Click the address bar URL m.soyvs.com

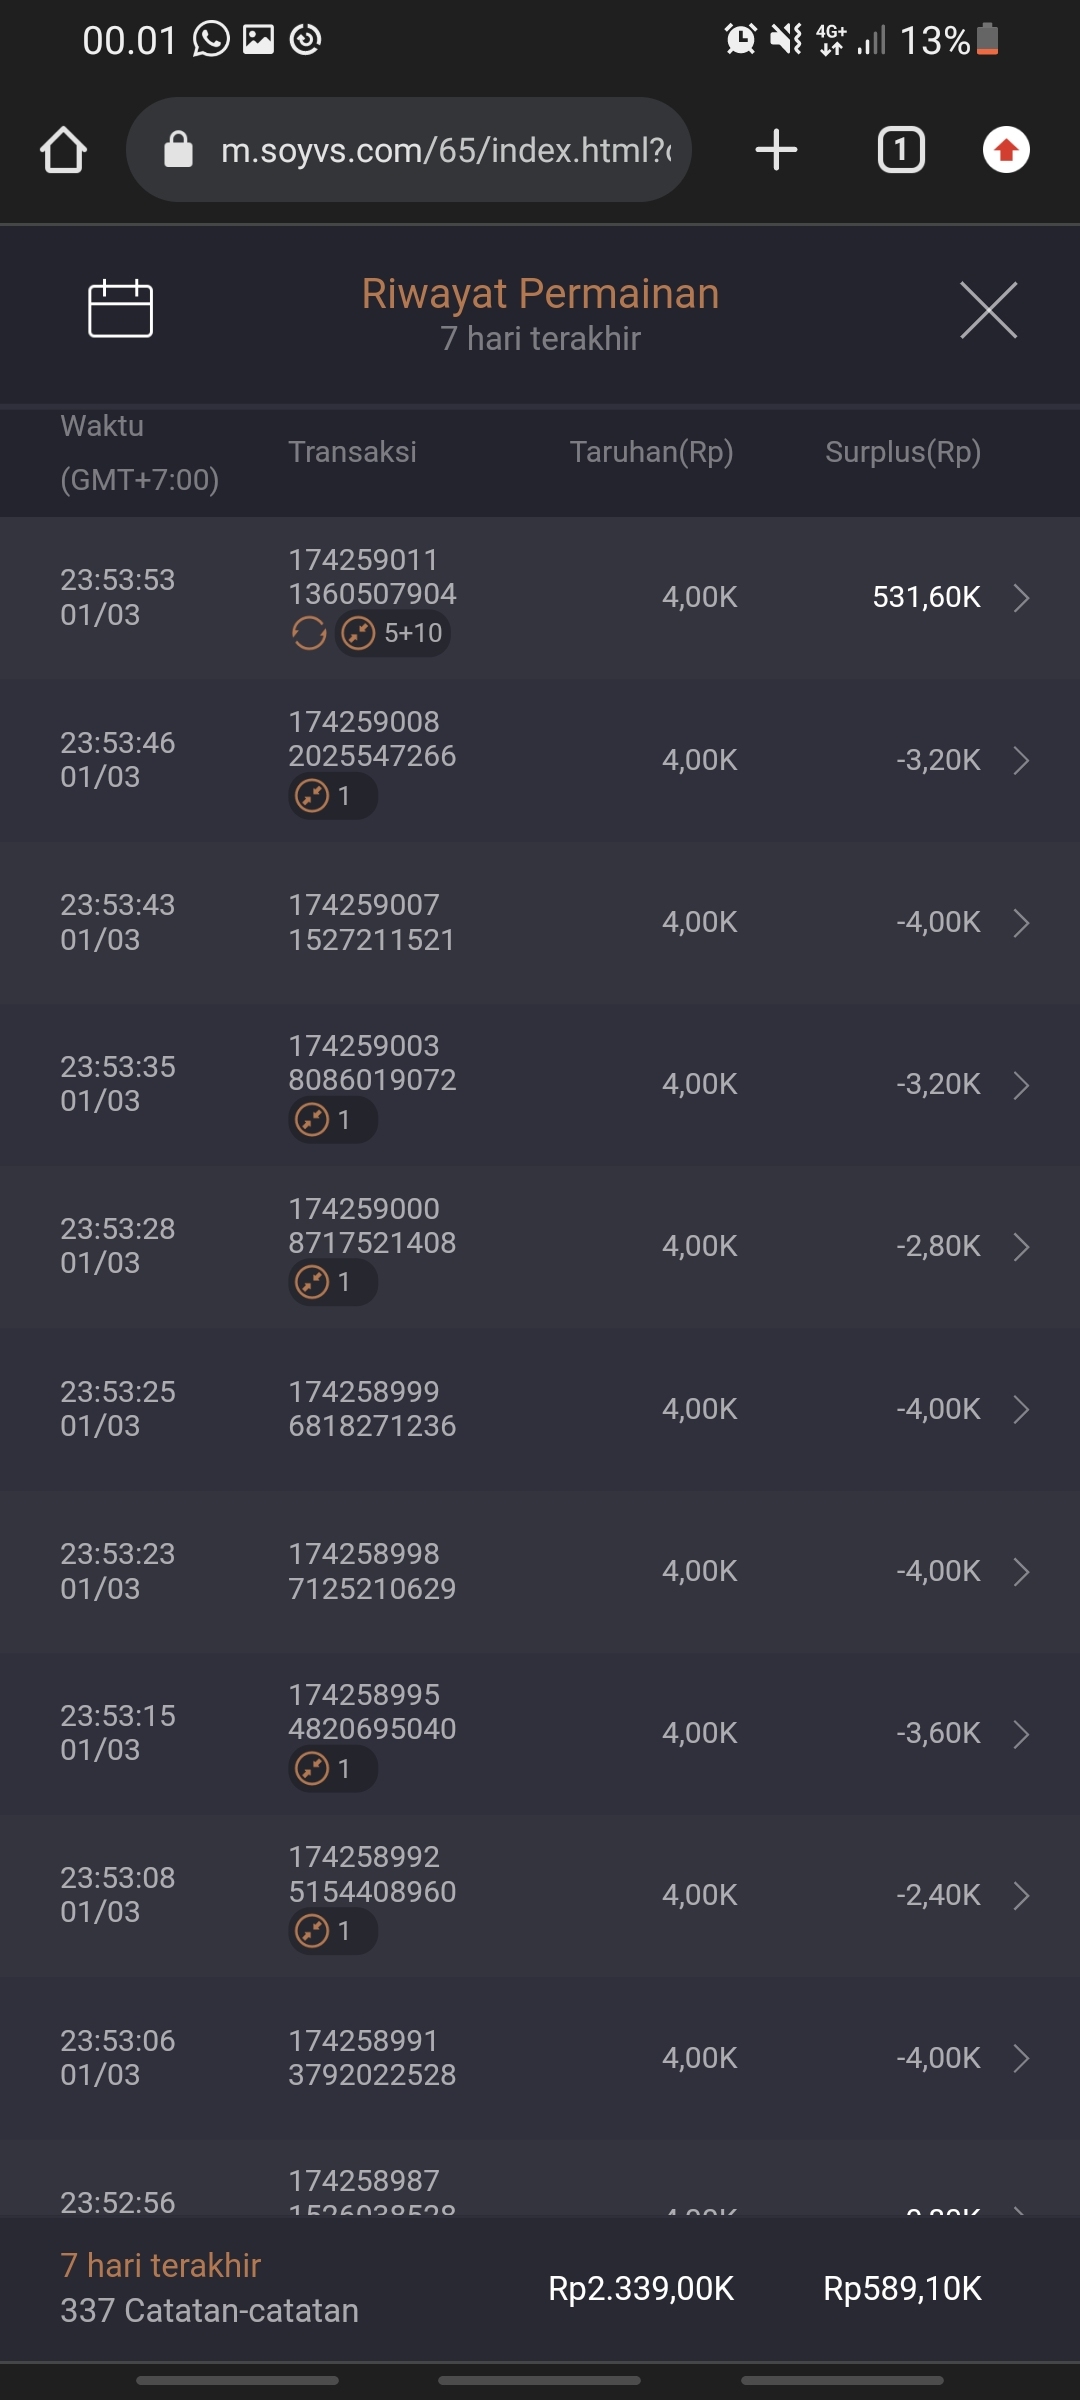pyautogui.click(x=445, y=150)
